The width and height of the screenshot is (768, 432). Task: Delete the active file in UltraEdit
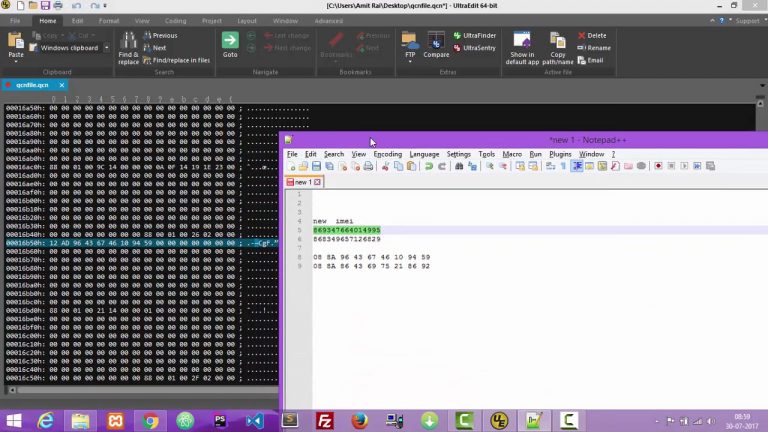592,36
